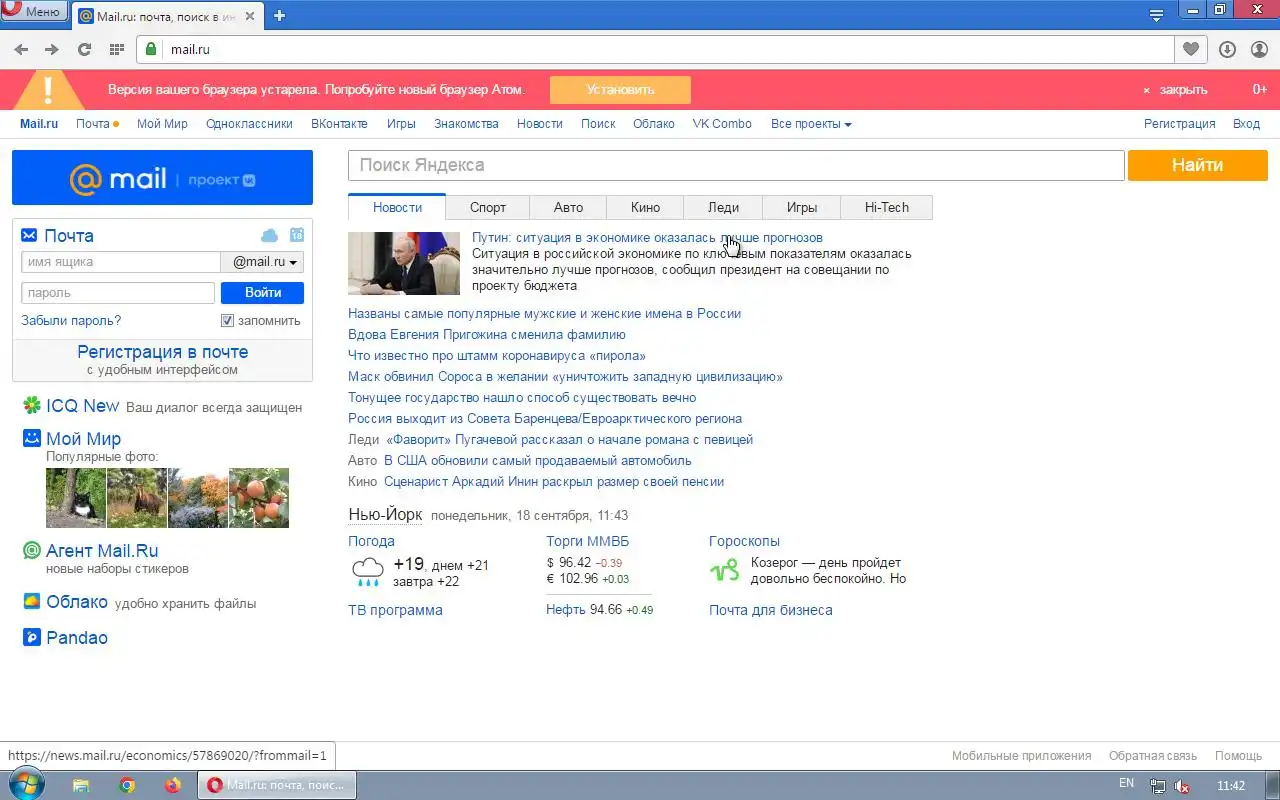Open the Opera Меню button
Viewport: 1280px width, 800px height.
34,12
